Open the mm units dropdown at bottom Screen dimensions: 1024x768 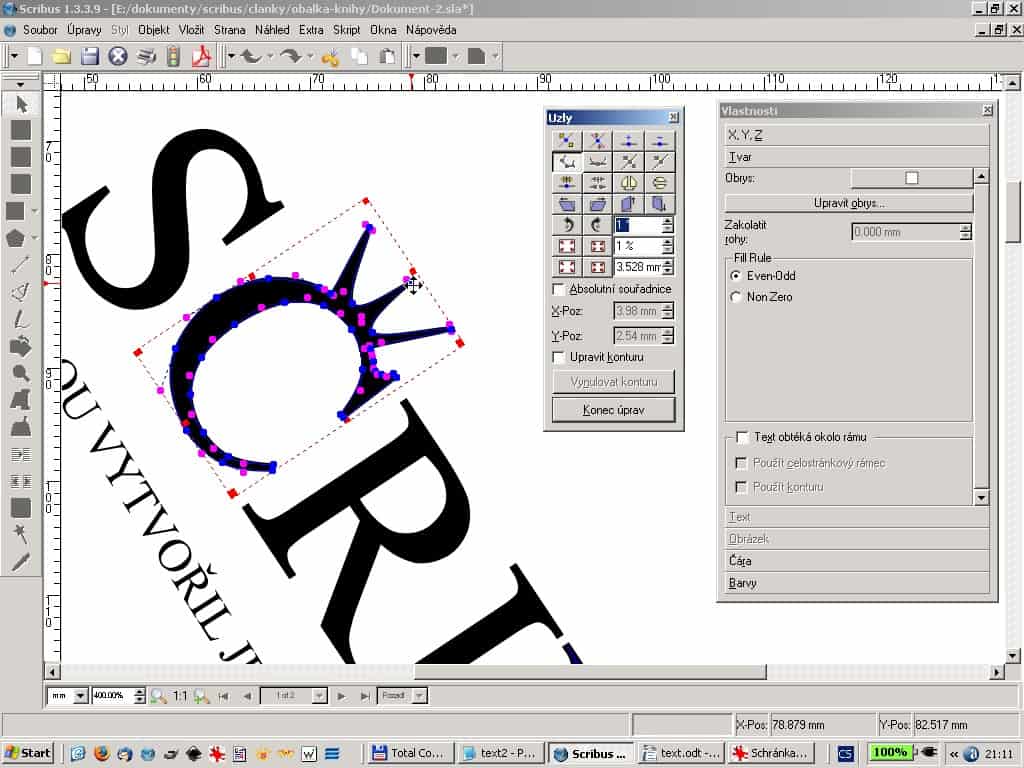point(80,696)
